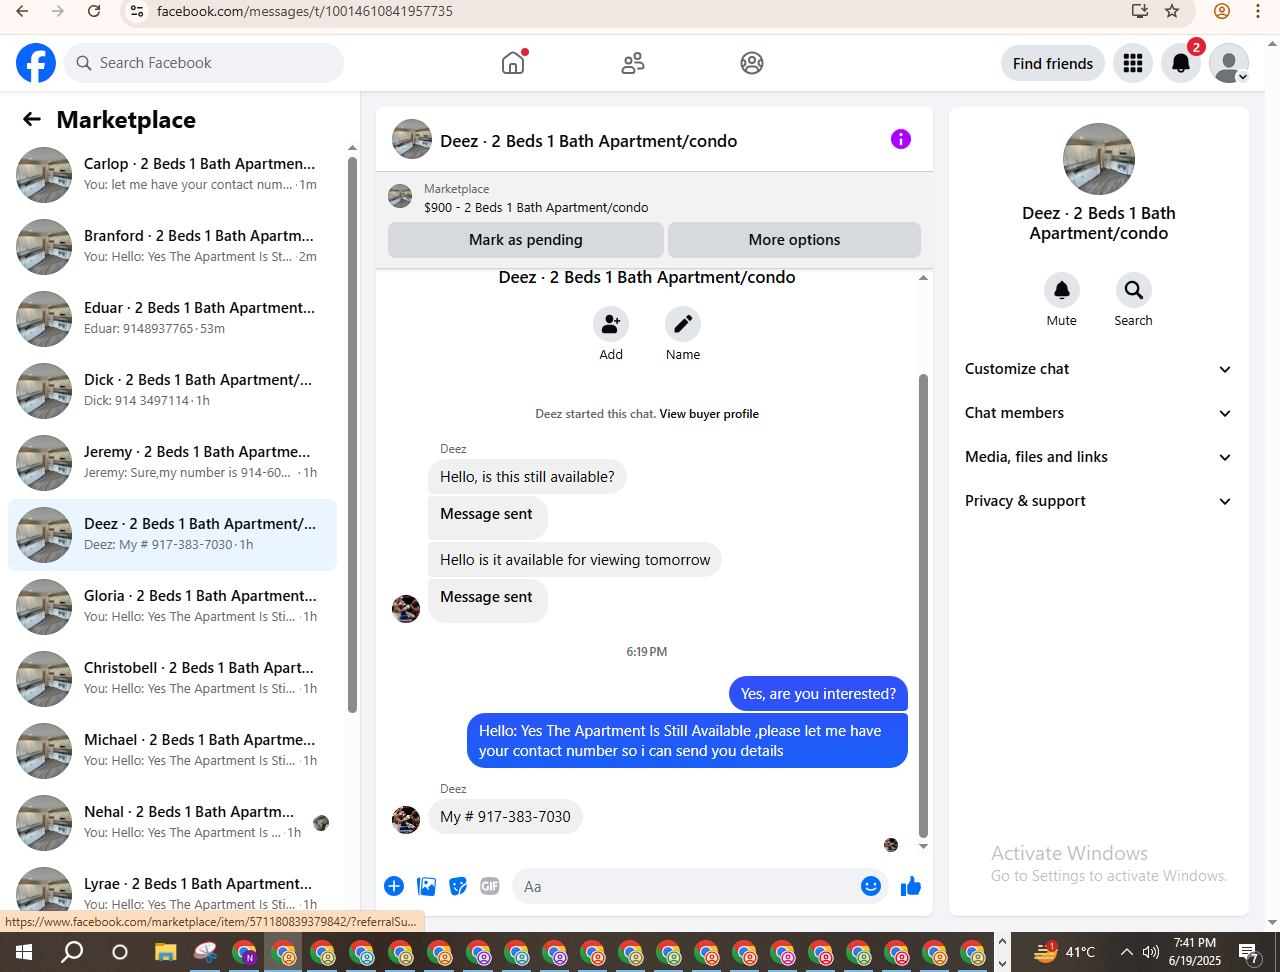Expand Media, files and links section
The height and width of the screenshot is (972, 1280).
pyautogui.click(x=1099, y=457)
